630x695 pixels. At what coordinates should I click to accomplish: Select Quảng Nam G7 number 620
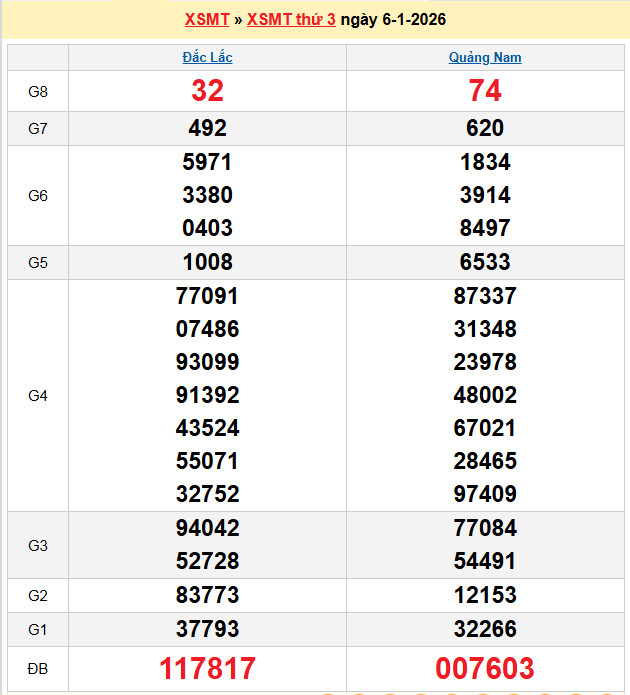click(486, 128)
